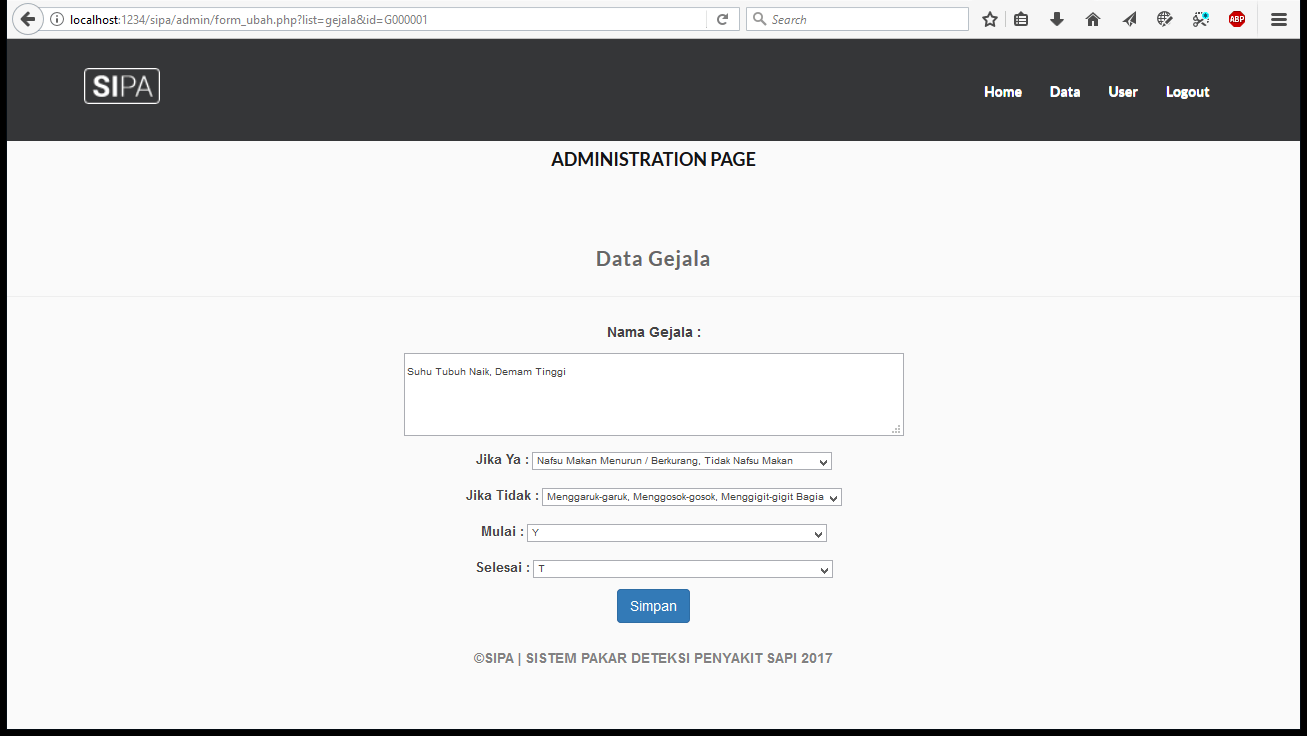The width and height of the screenshot is (1307, 737).
Task: Open the downloads arrow icon
Action: click(x=1056, y=19)
